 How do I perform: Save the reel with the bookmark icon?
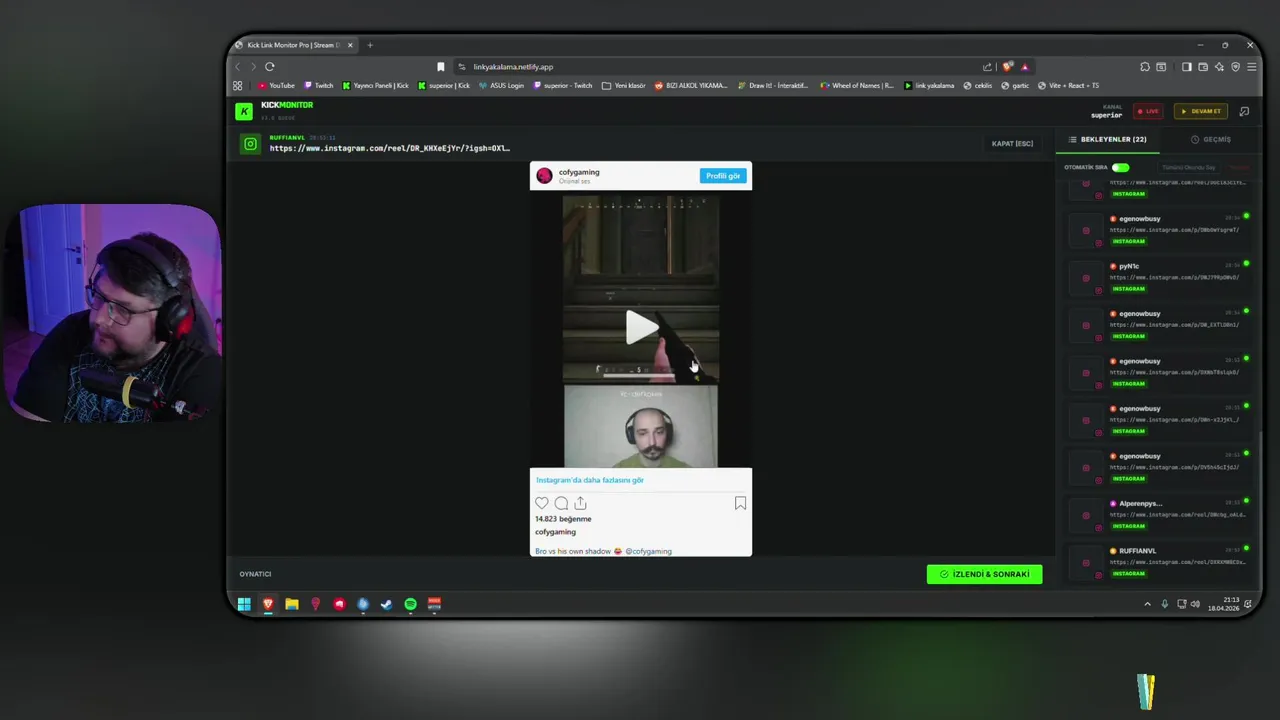point(740,503)
